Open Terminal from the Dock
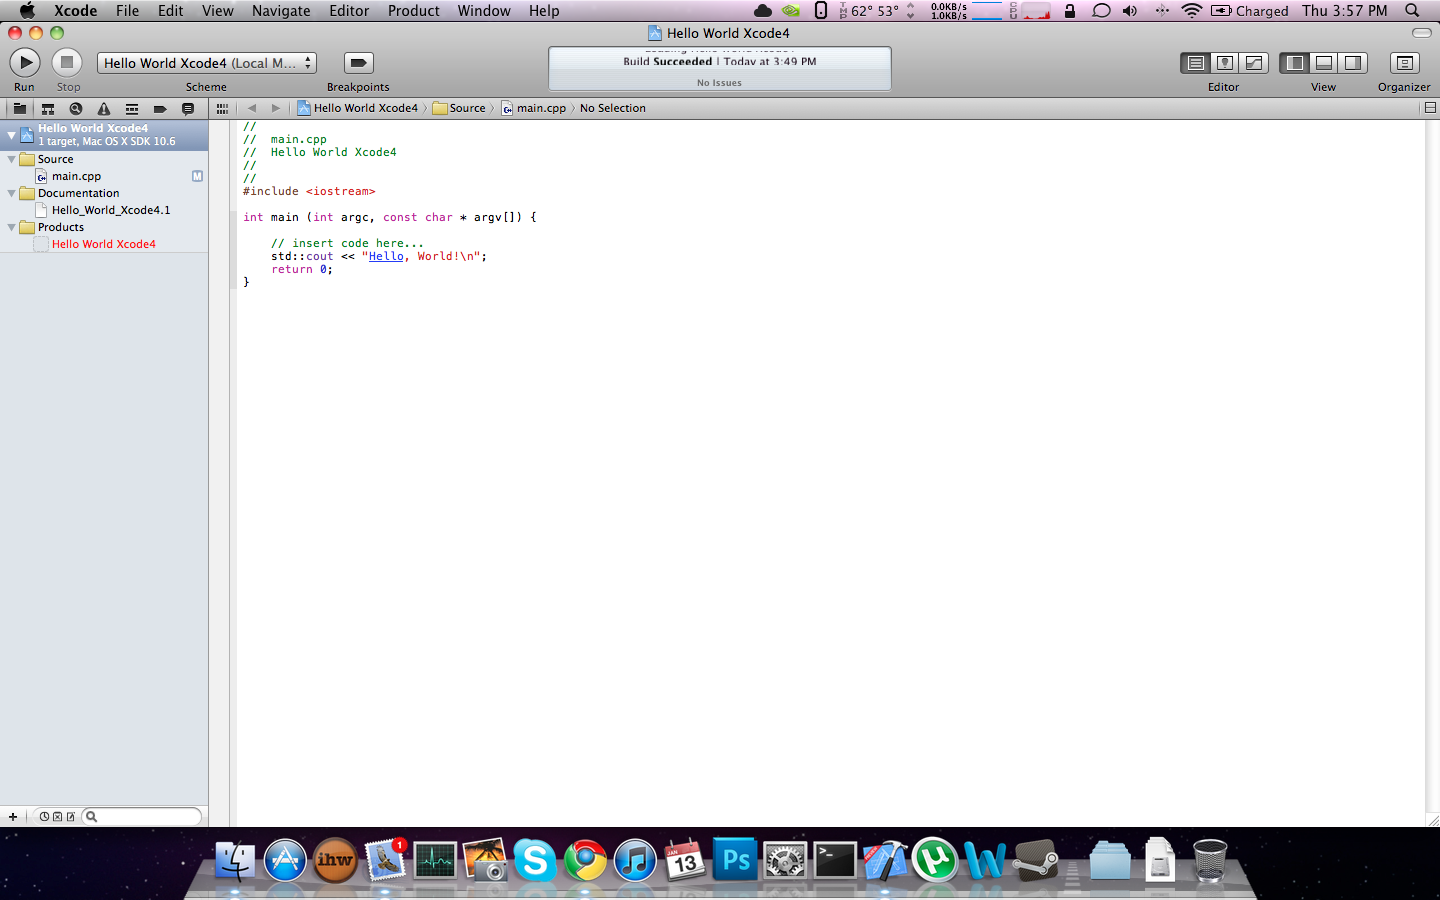1440x900 pixels. 835,861
